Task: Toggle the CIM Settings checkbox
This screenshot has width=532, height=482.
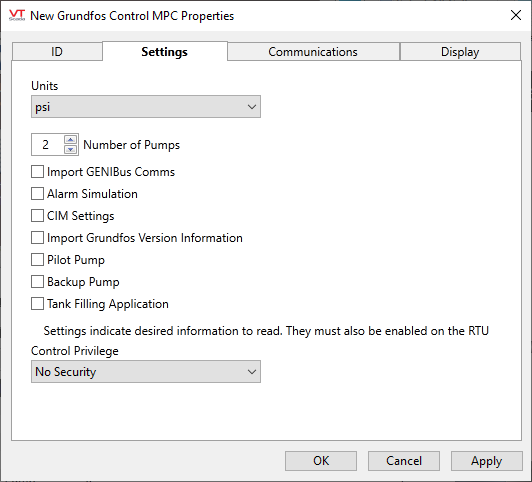Action: point(37,216)
